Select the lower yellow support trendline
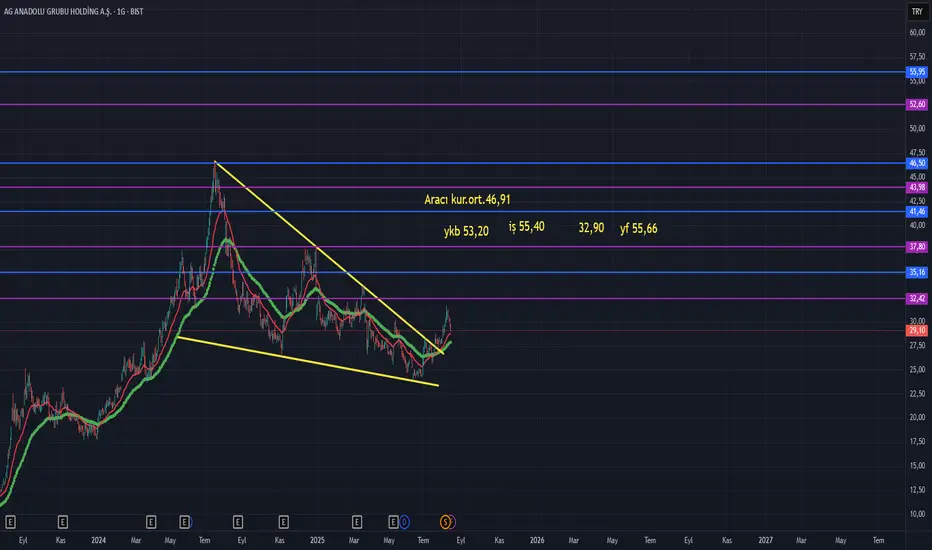The height and width of the screenshot is (550, 932). tap(308, 362)
